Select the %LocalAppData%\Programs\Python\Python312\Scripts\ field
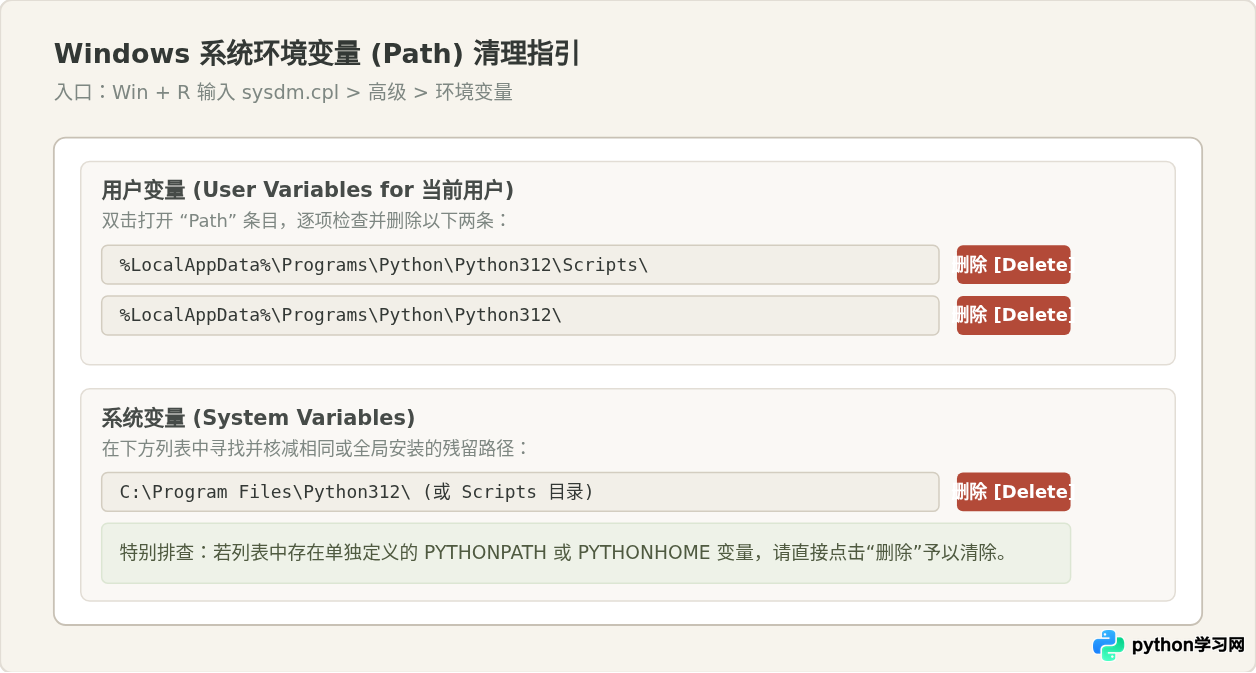Viewport: 1256px width, 673px height. coord(520,265)
